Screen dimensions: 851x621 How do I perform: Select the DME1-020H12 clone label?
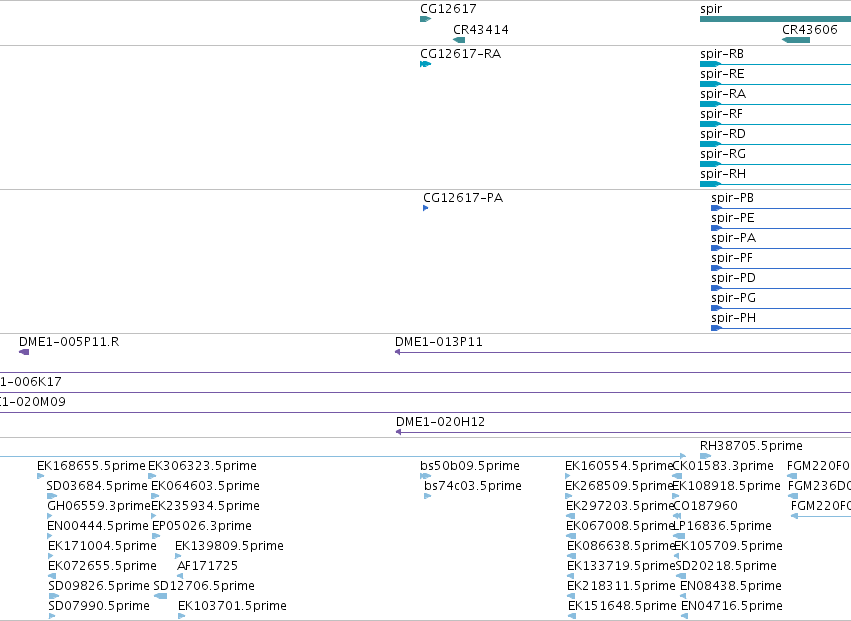pyautogui.click(x=440, y=422)
